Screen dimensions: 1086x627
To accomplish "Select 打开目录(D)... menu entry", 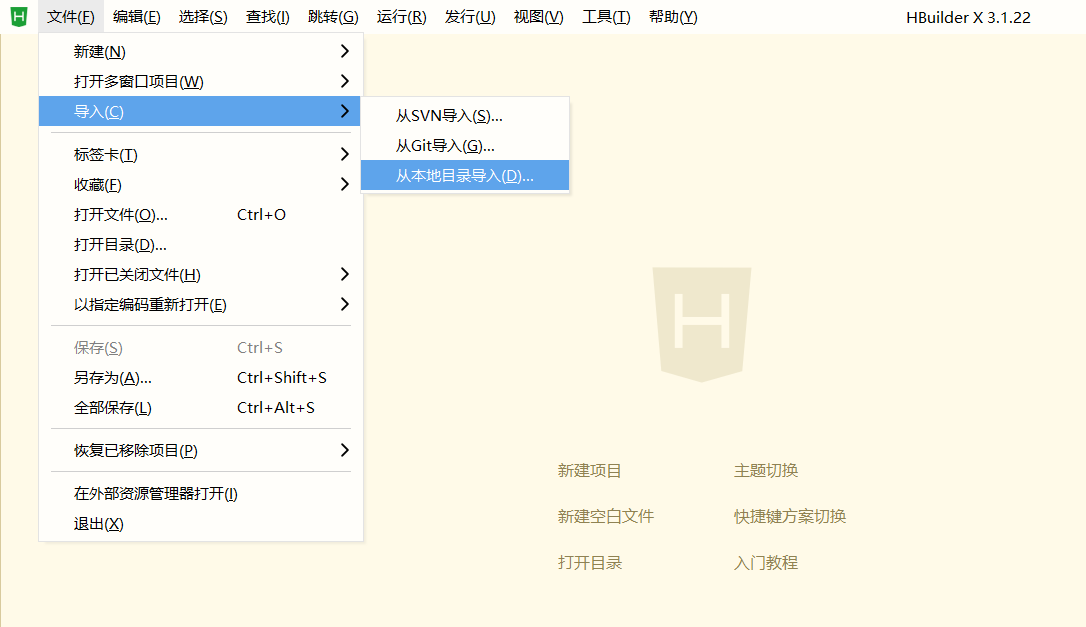I will pyautogui.click(x=200, y=245).
